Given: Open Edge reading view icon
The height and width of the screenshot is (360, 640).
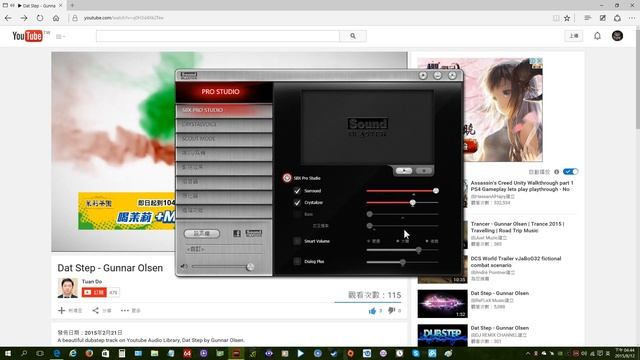Looking at the screenshot, I should click(x=556, y=18).
